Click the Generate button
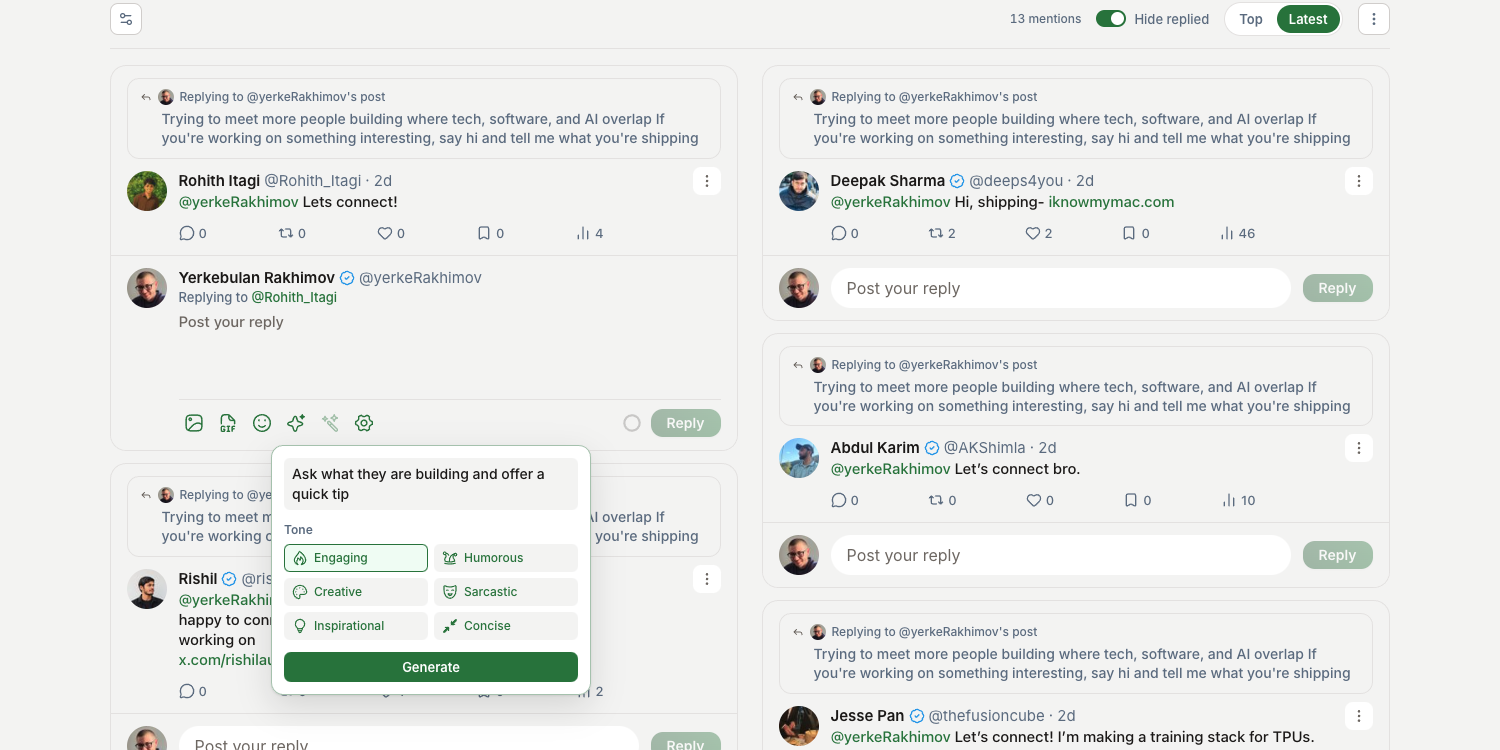 (431, 667)
